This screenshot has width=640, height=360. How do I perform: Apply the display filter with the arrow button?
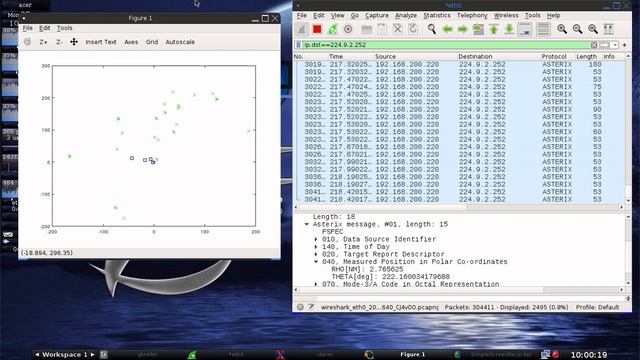coord(604,45)
